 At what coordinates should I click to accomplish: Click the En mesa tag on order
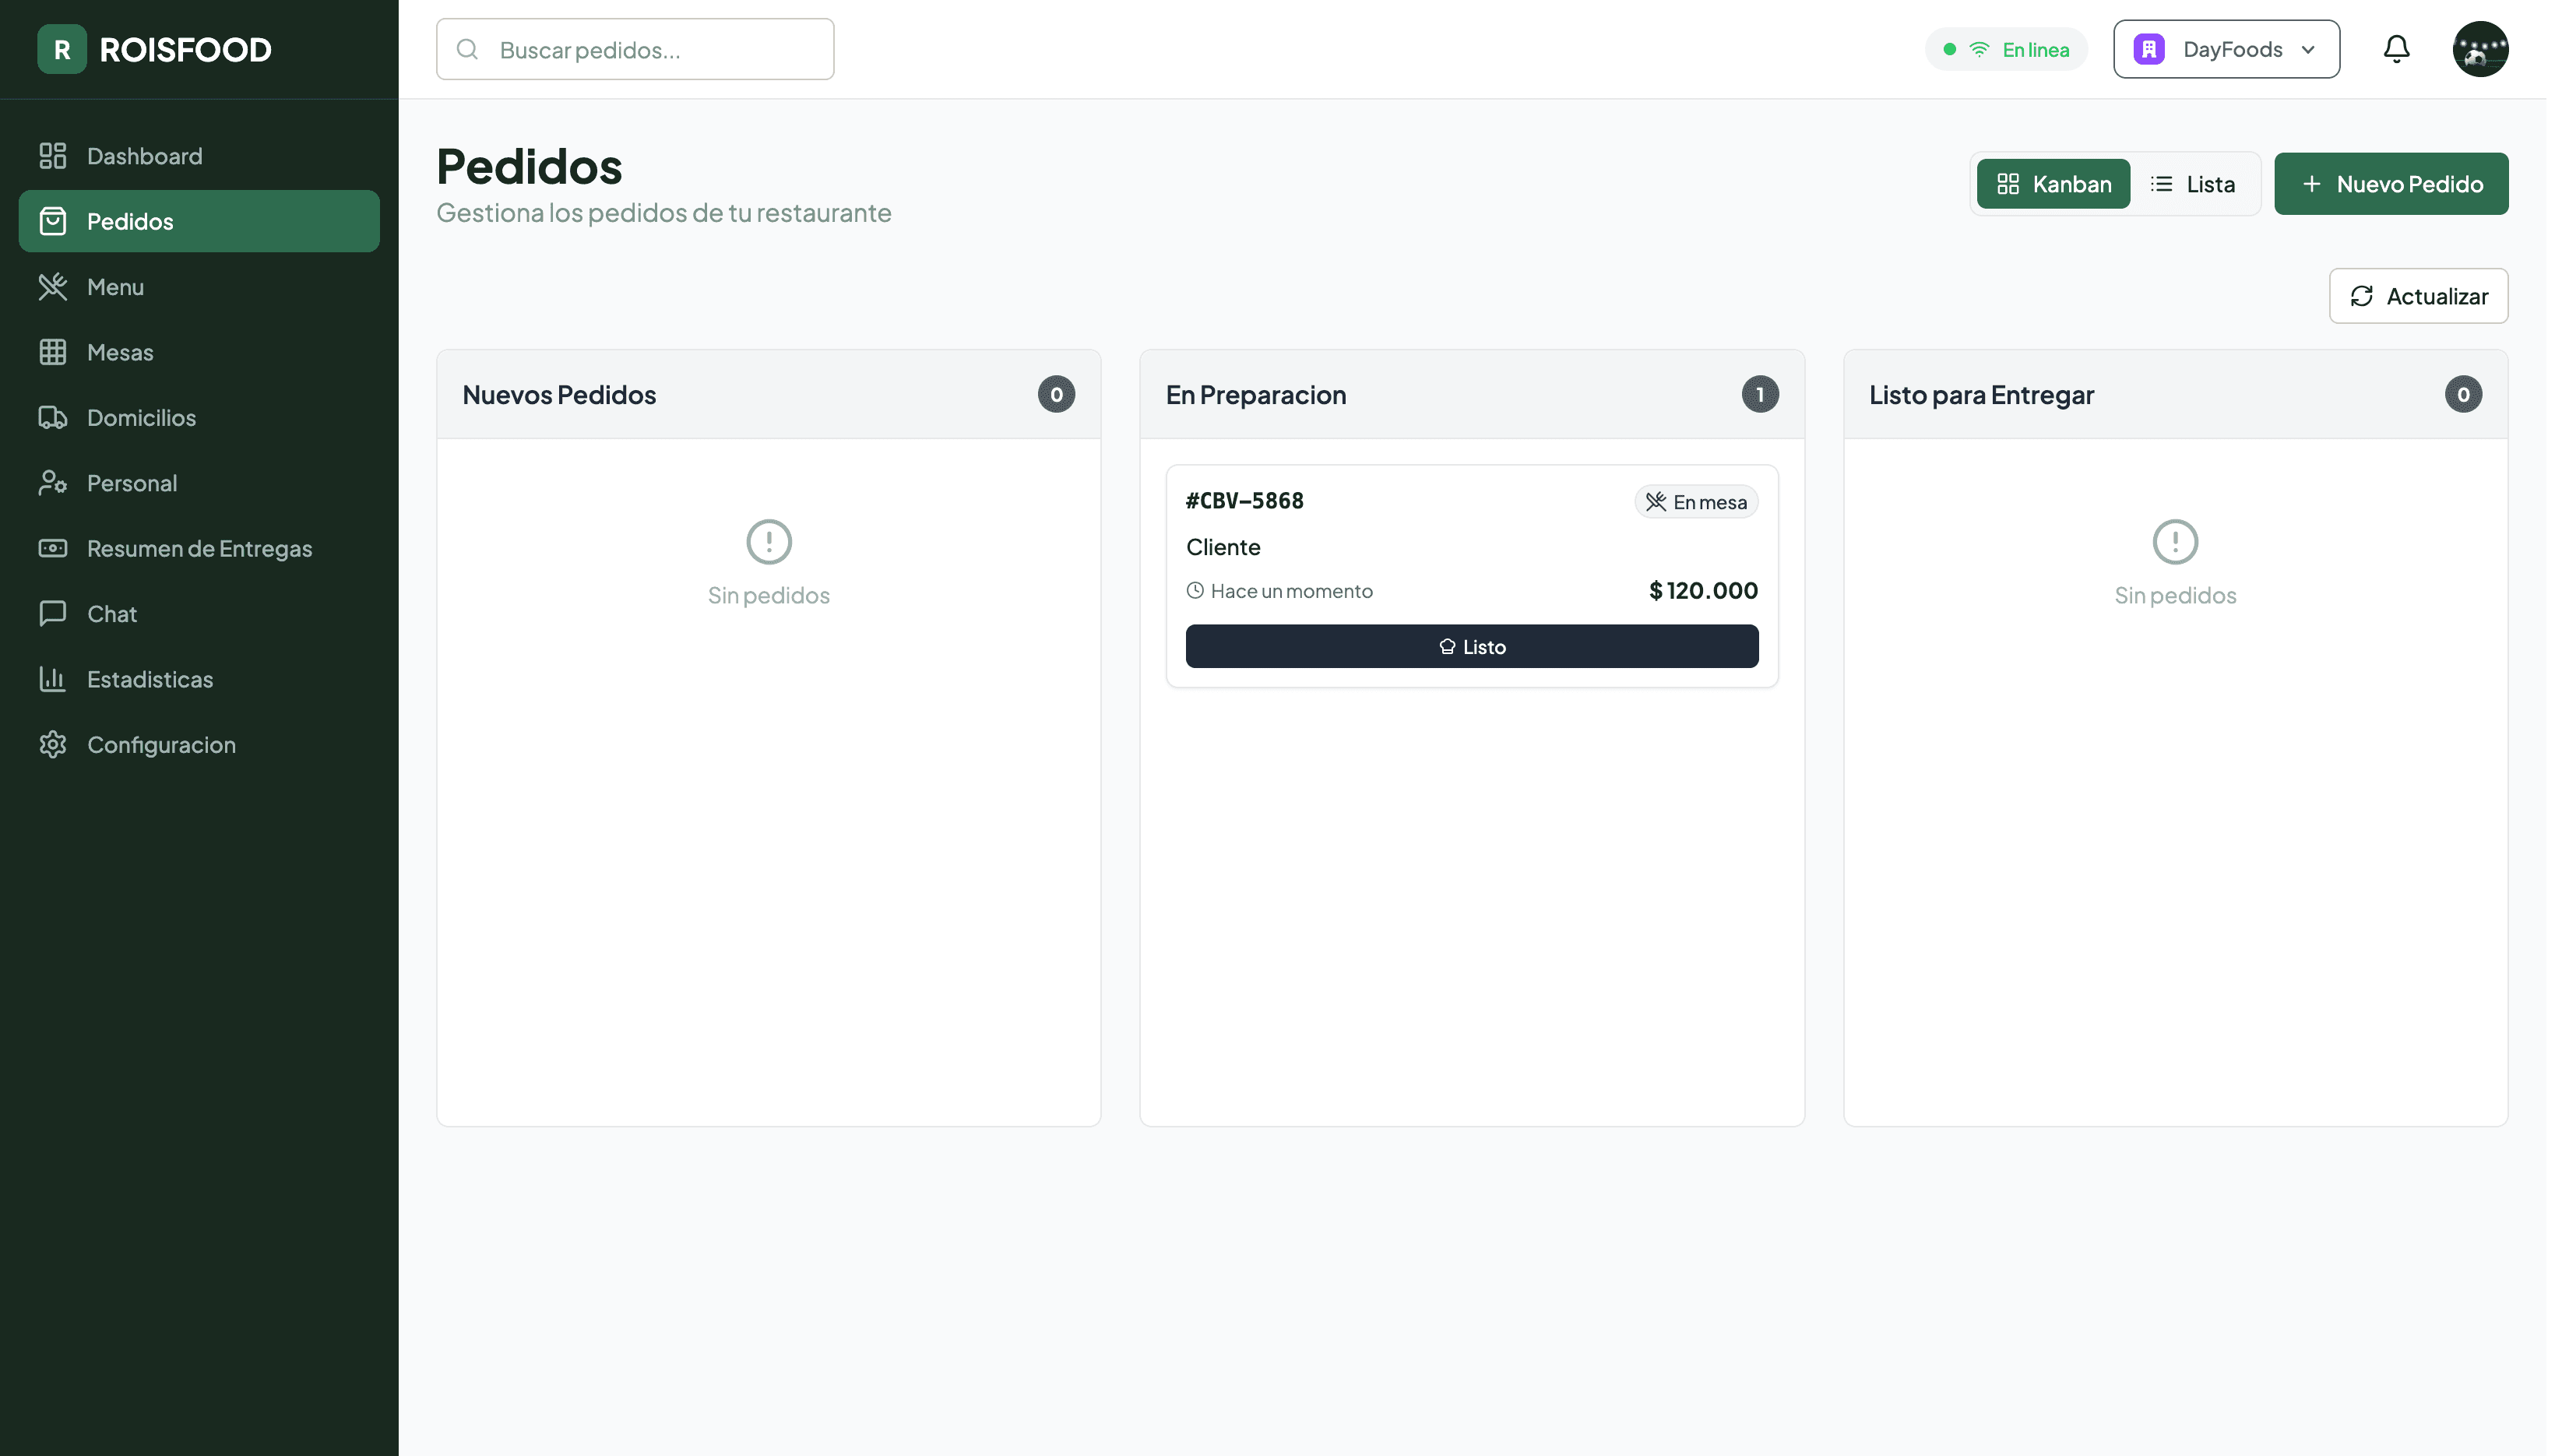tap(1696, 502)
